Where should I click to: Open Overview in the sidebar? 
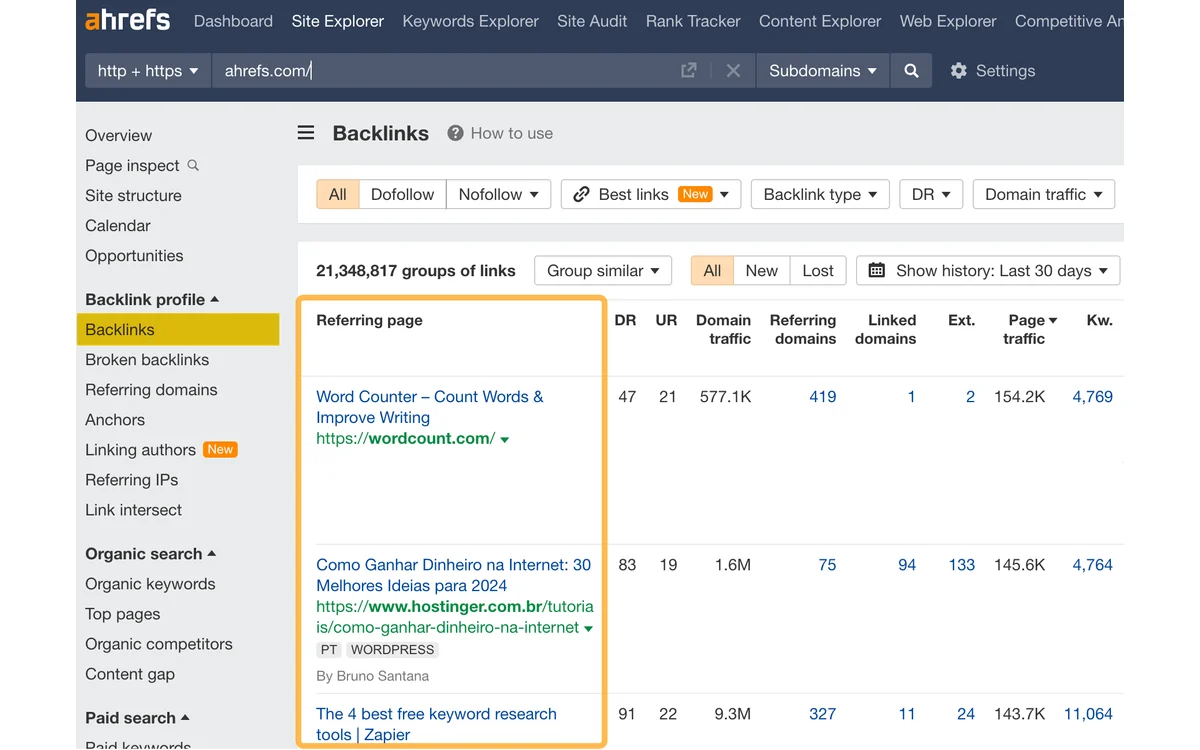pyautogui.click(x=119, y=135)
